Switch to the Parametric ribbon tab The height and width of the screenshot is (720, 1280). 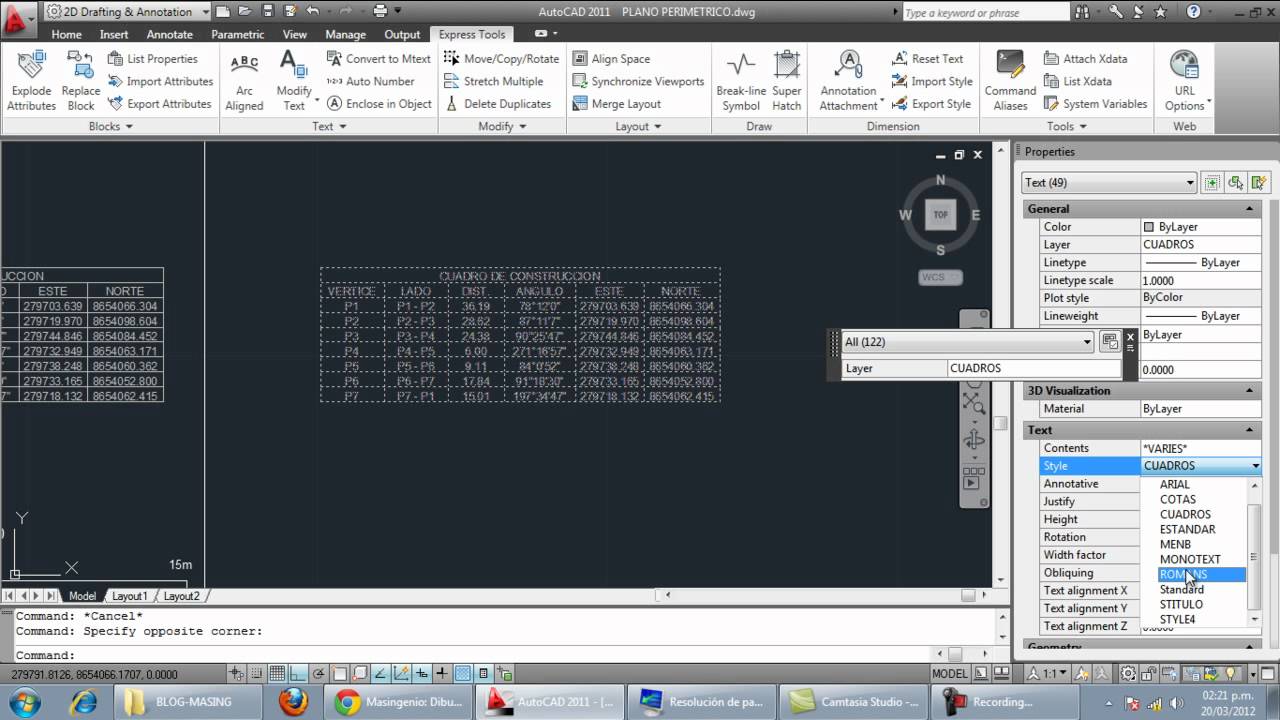[x=237, y=33]
